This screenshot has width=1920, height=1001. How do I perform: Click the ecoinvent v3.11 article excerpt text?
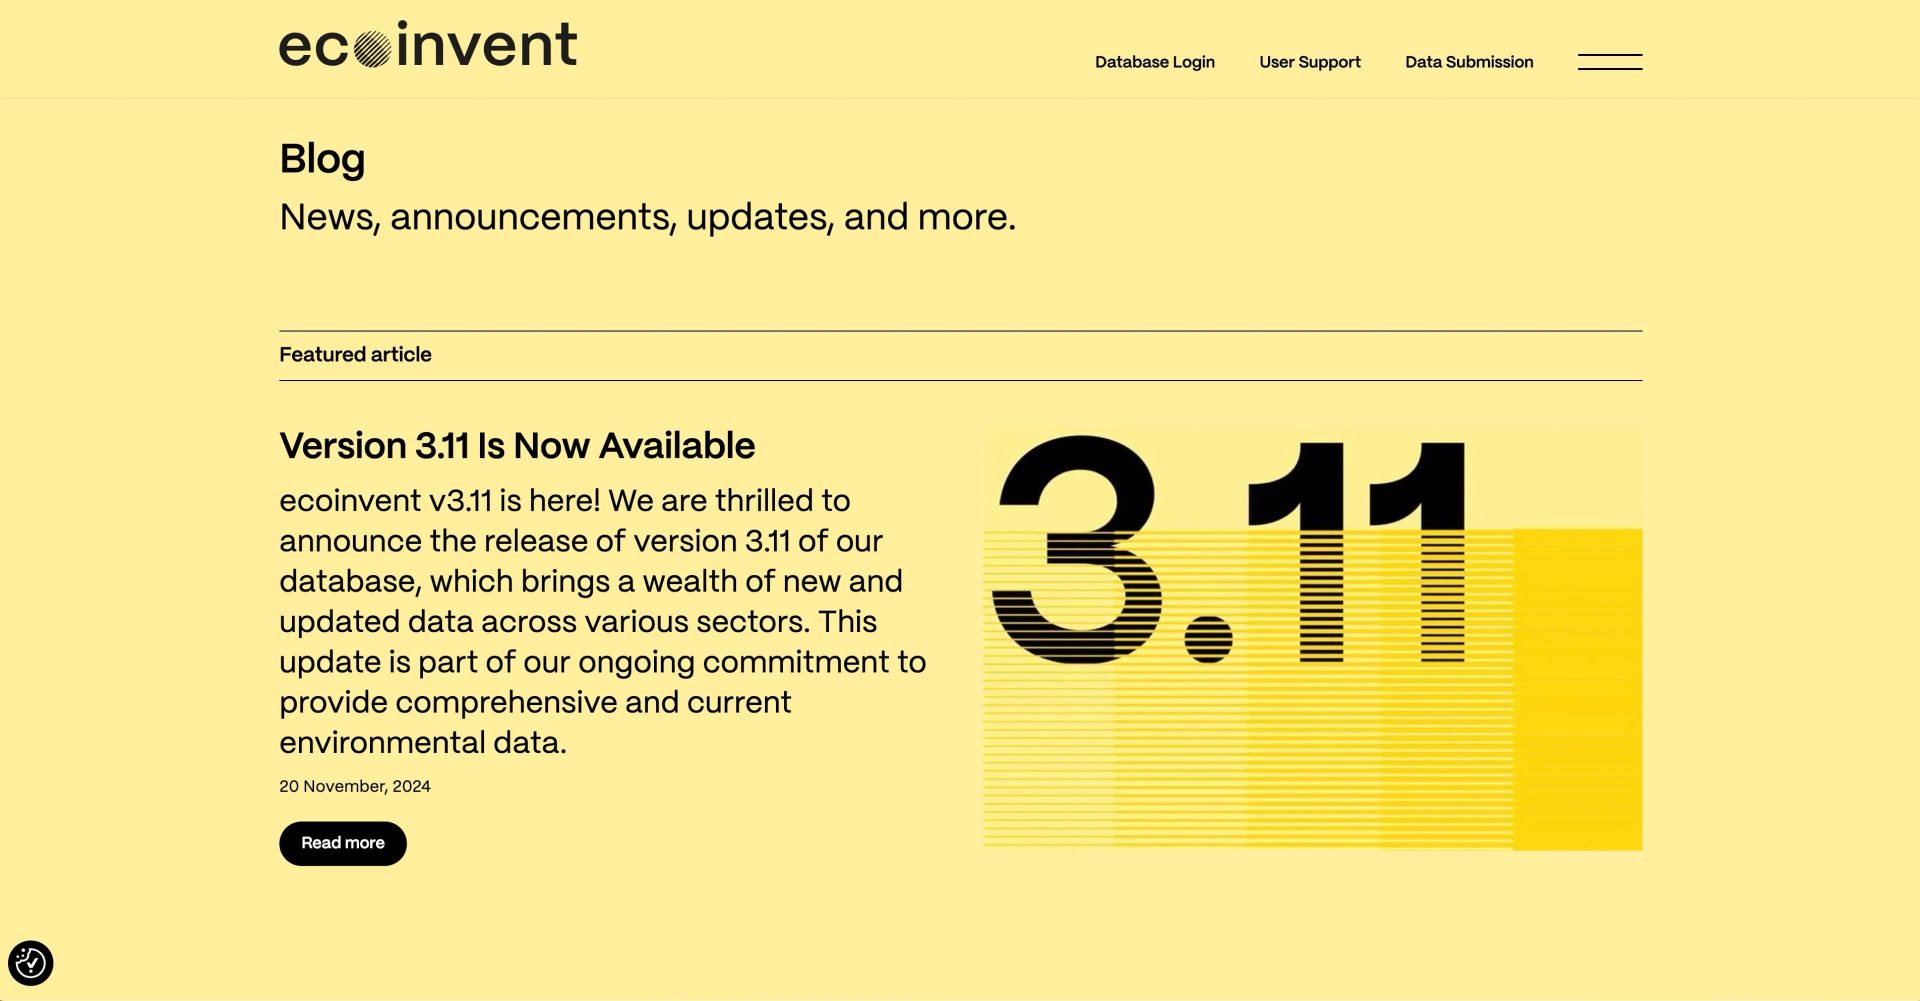pos(602,621)
